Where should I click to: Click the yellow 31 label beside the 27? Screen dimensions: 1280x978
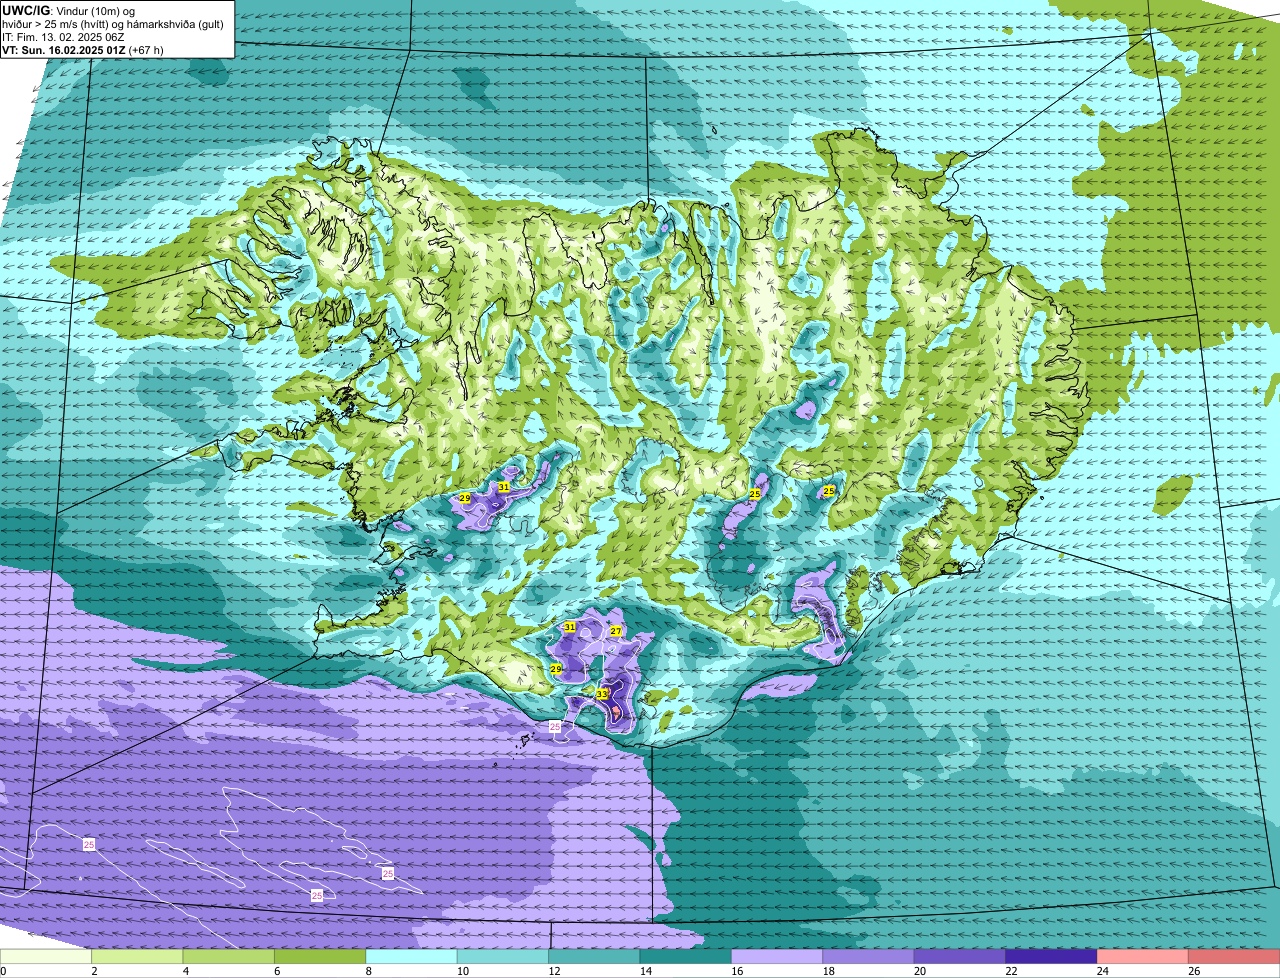tap(570, 627)
